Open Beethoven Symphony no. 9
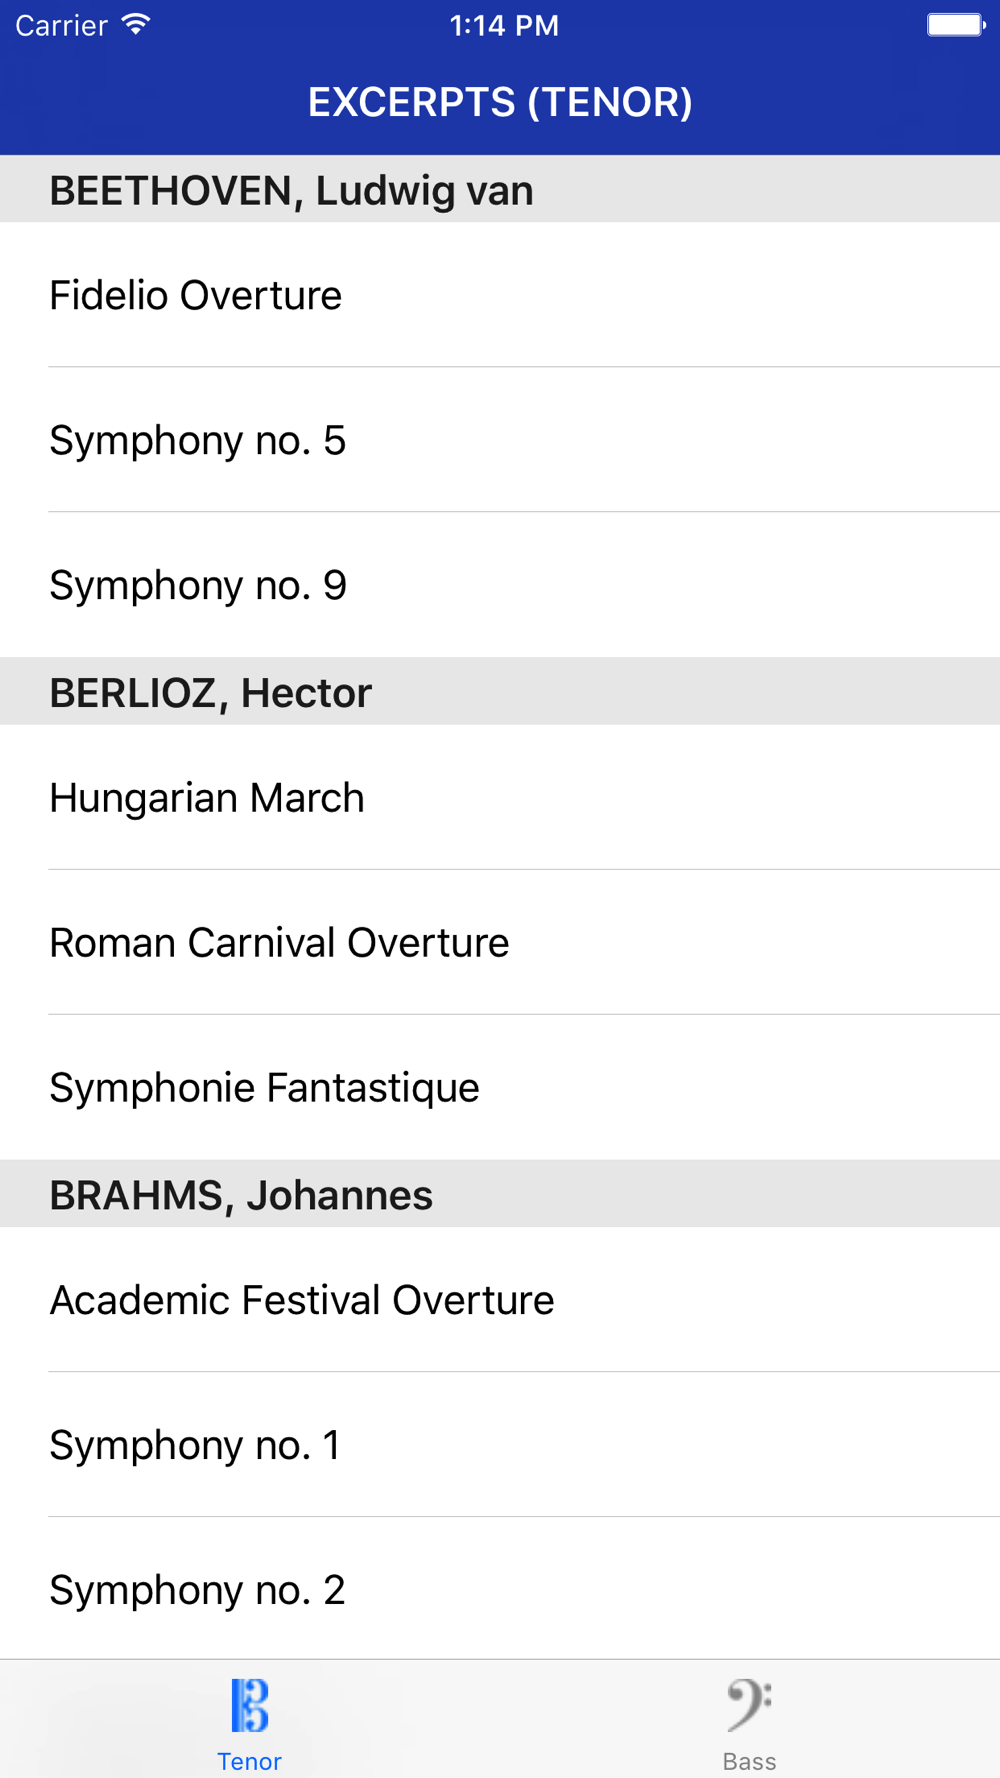The image size is (1000, 1778). pyautogui.click(x=500, y=585)
